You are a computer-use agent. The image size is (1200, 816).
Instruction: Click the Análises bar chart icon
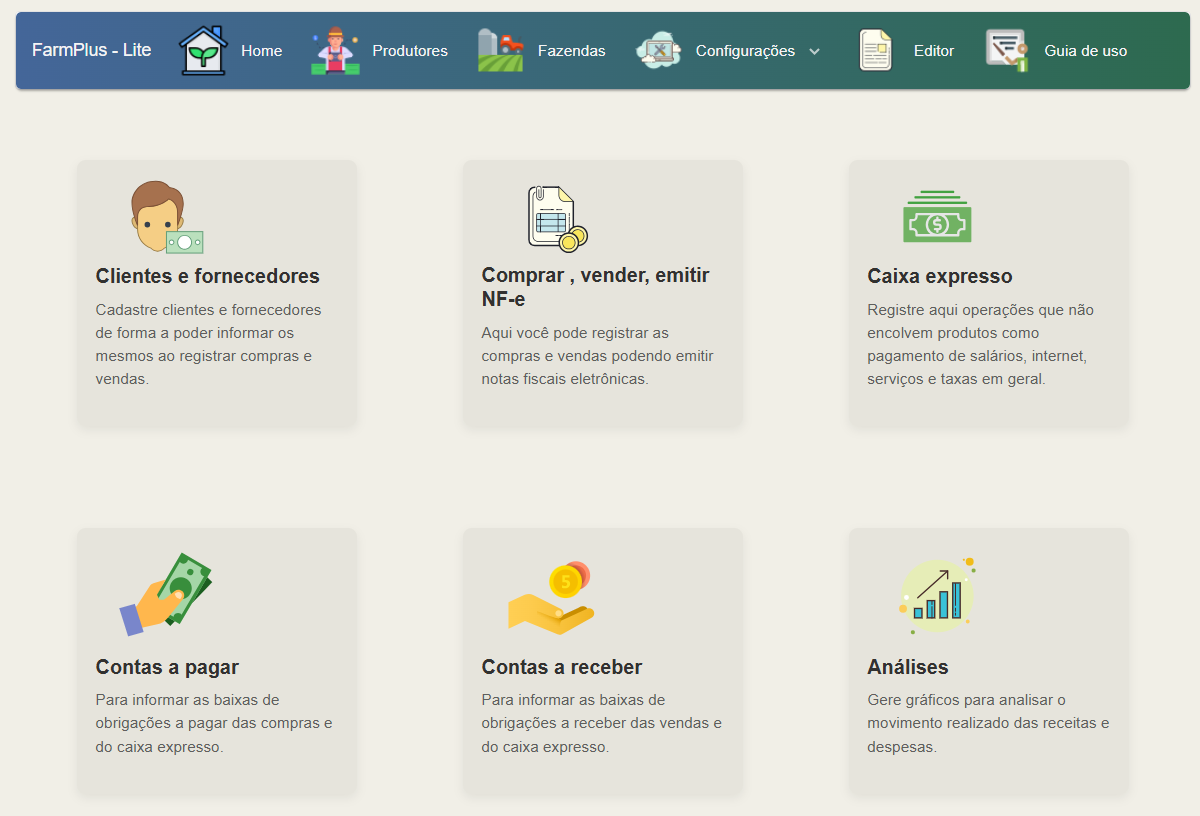click(x=937, y=595)
